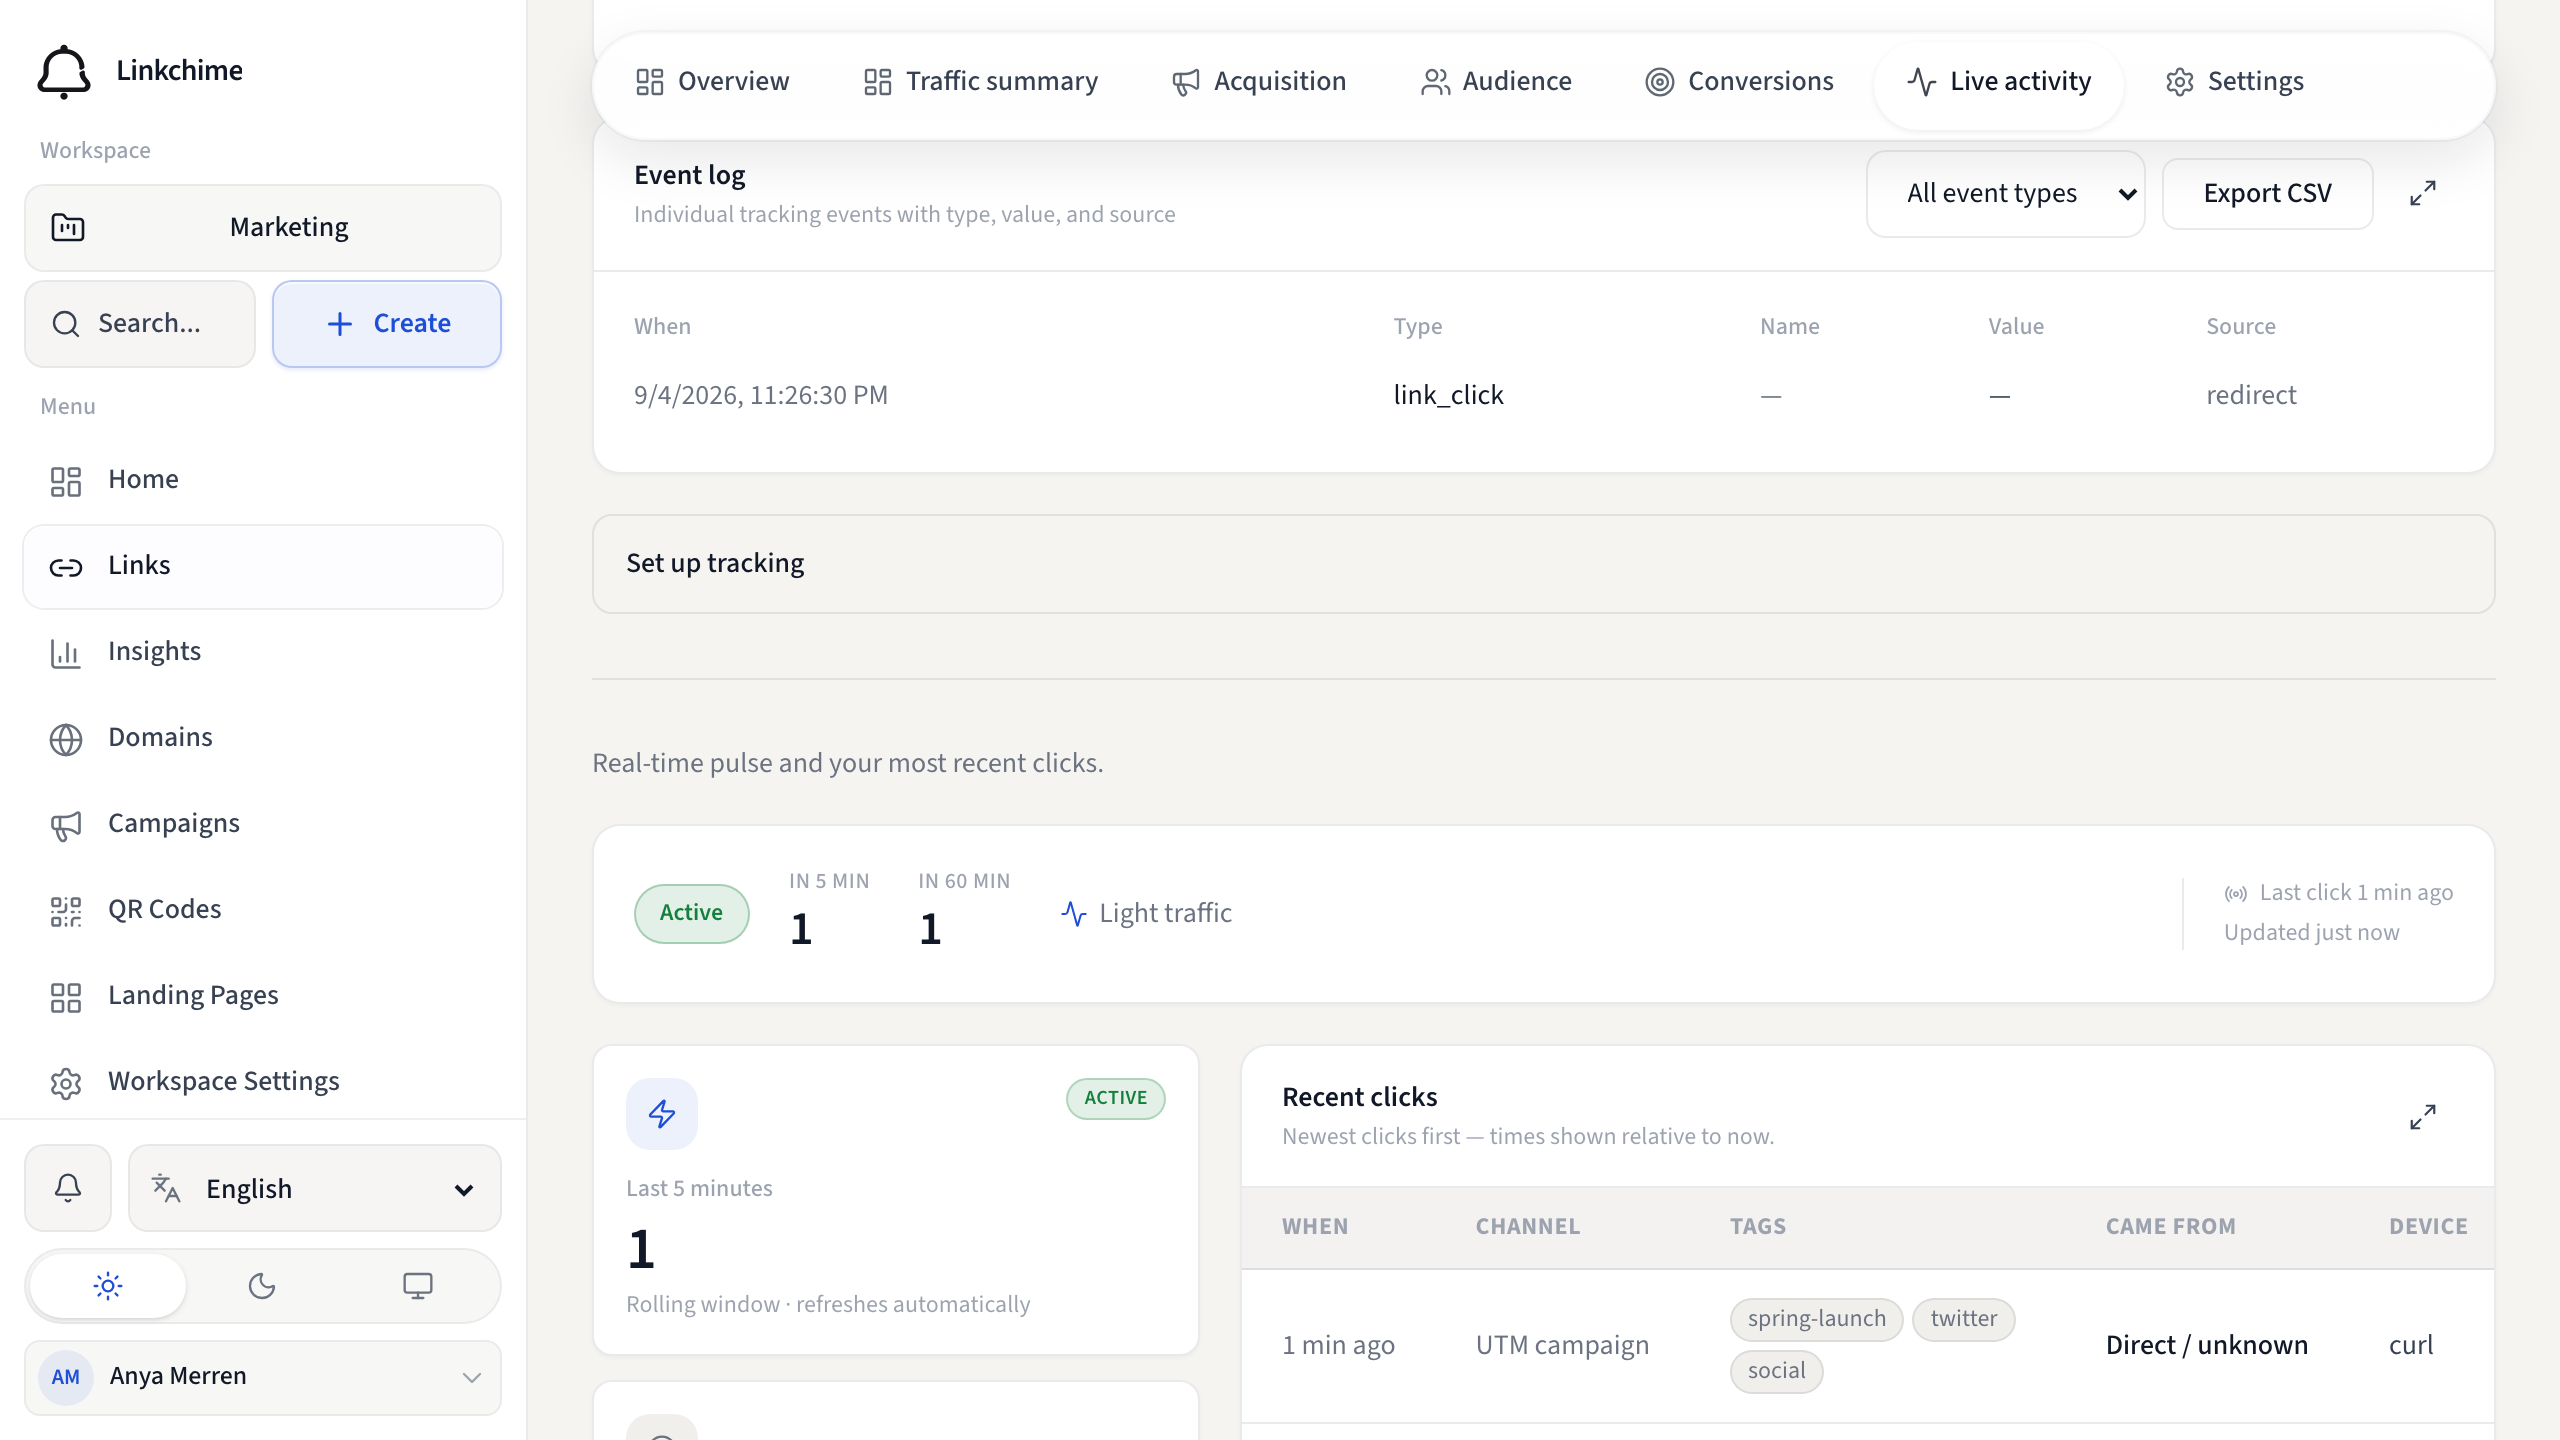Open QR Codes in the sidebar

tap(263, 910)
